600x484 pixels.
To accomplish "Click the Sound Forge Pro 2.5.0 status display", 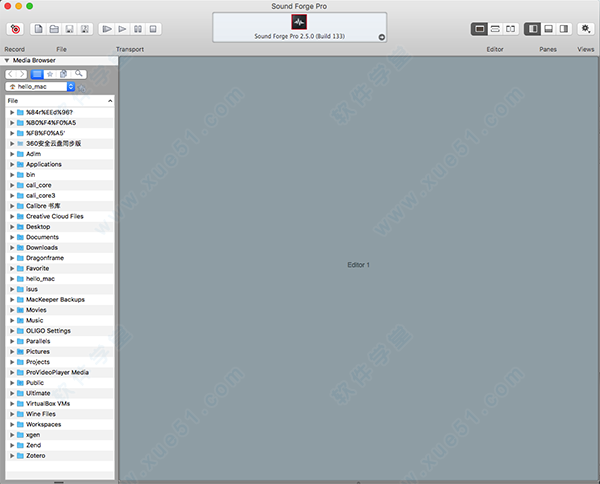I will tap(300, 27).
